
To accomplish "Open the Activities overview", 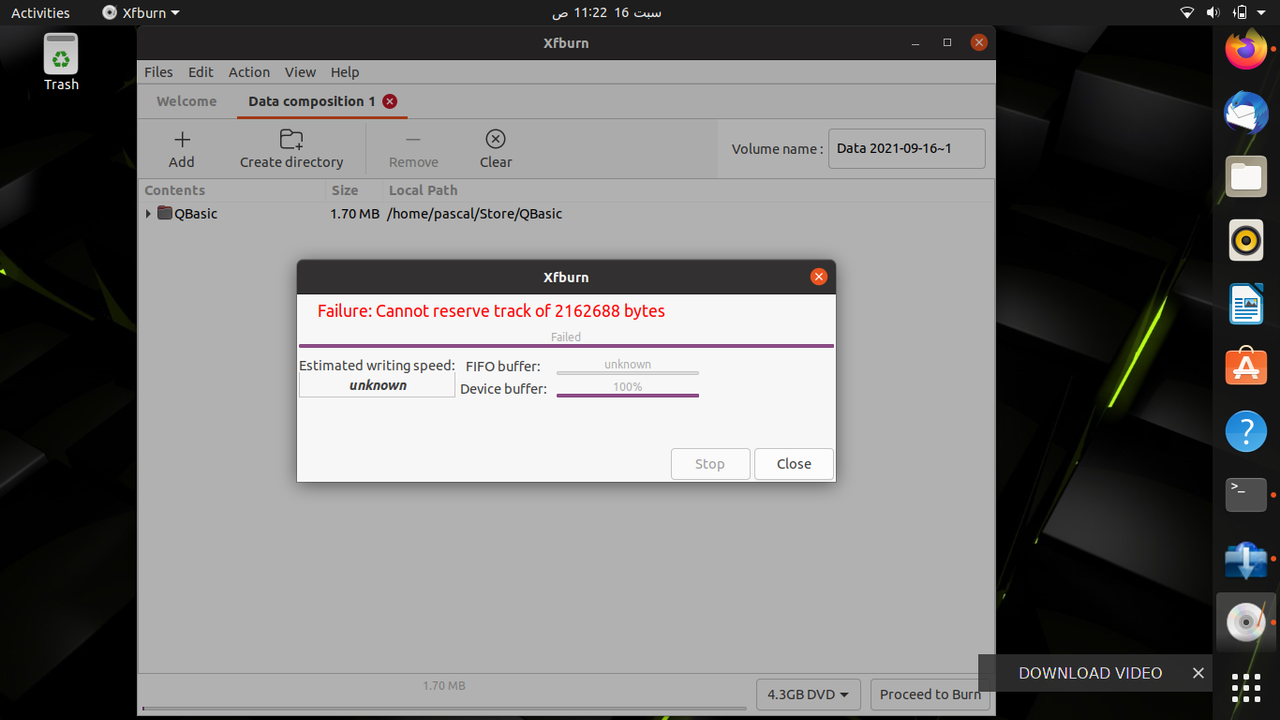I will click(x=40, y=13).
